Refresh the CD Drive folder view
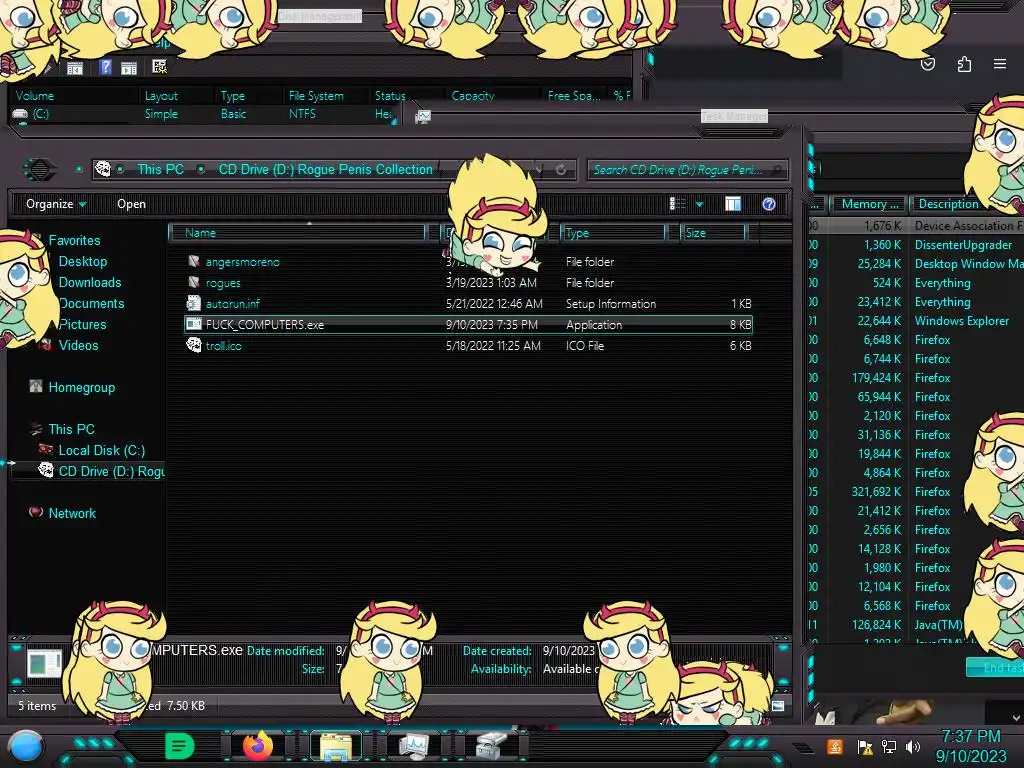This screenshot has width=1024, height=768. coord(561,170)
